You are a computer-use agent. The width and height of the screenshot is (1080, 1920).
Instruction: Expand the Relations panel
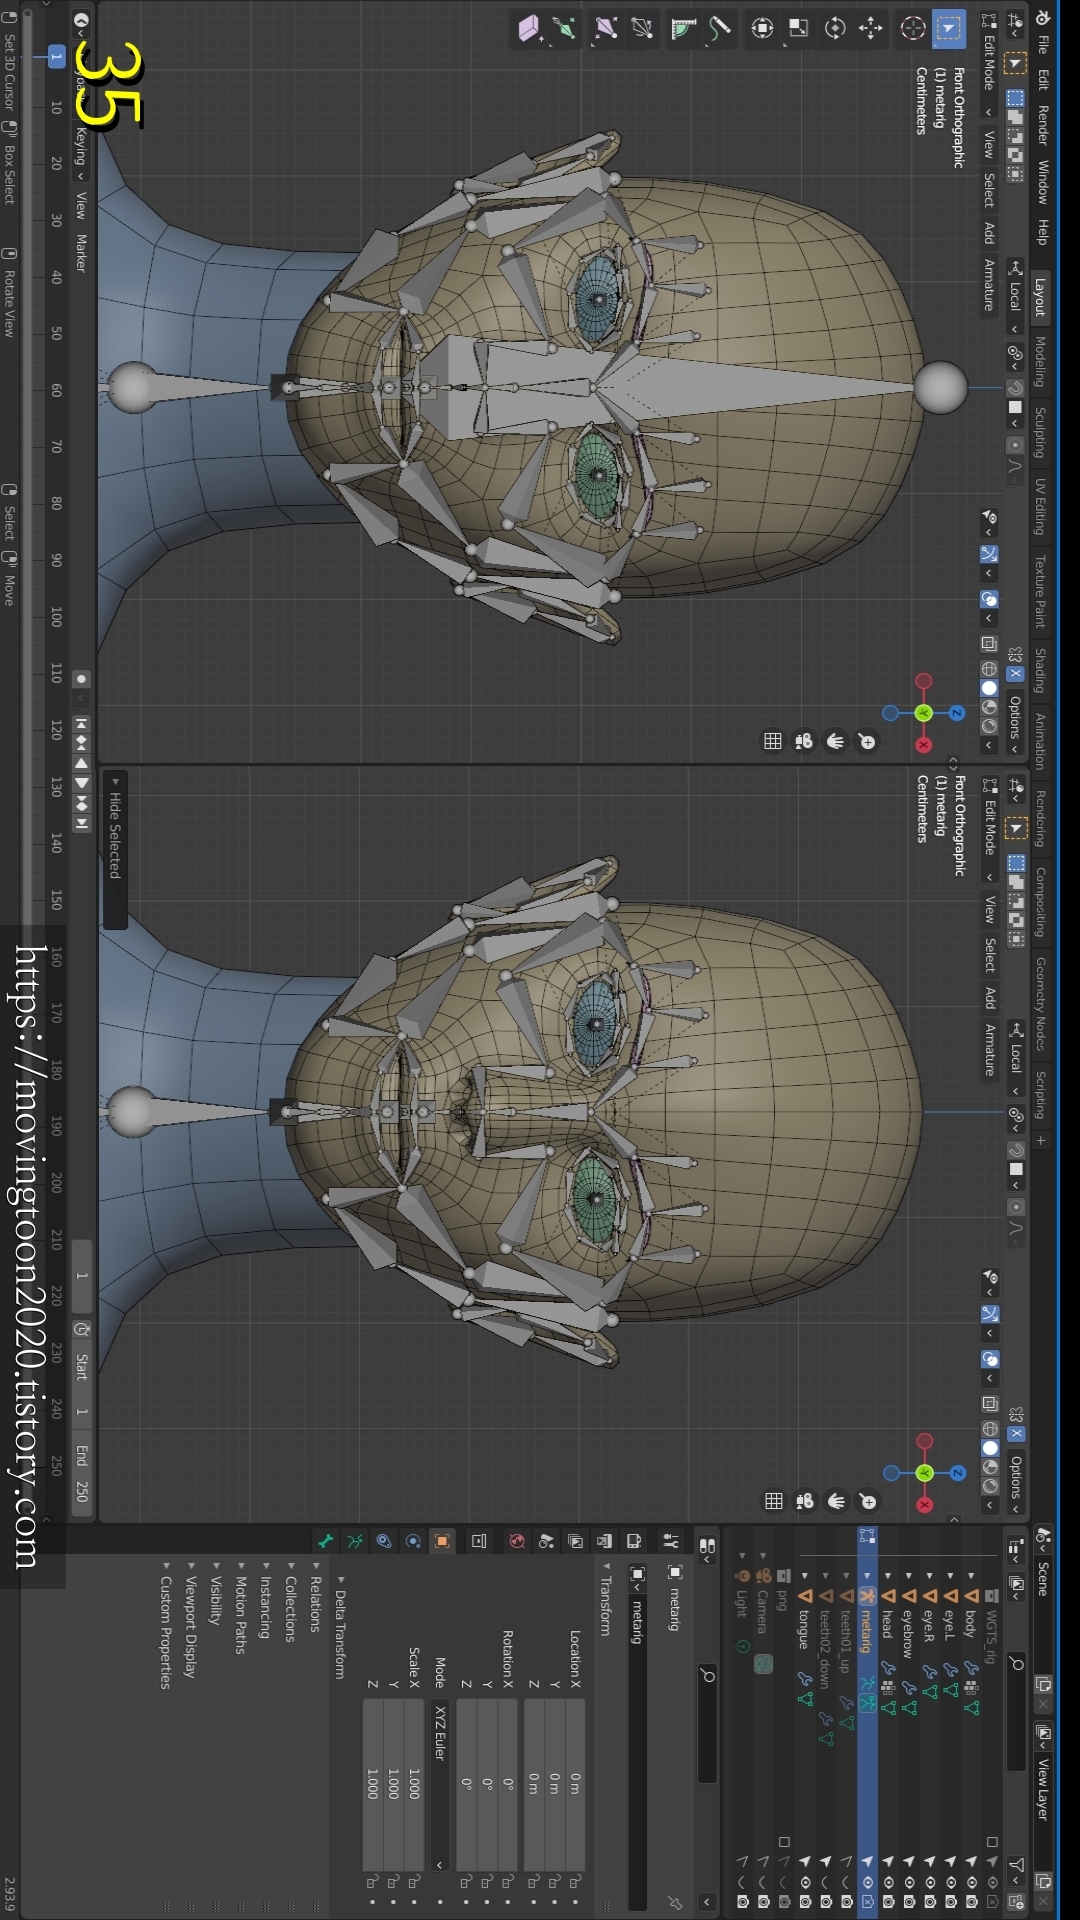[x=315, y=1596]
